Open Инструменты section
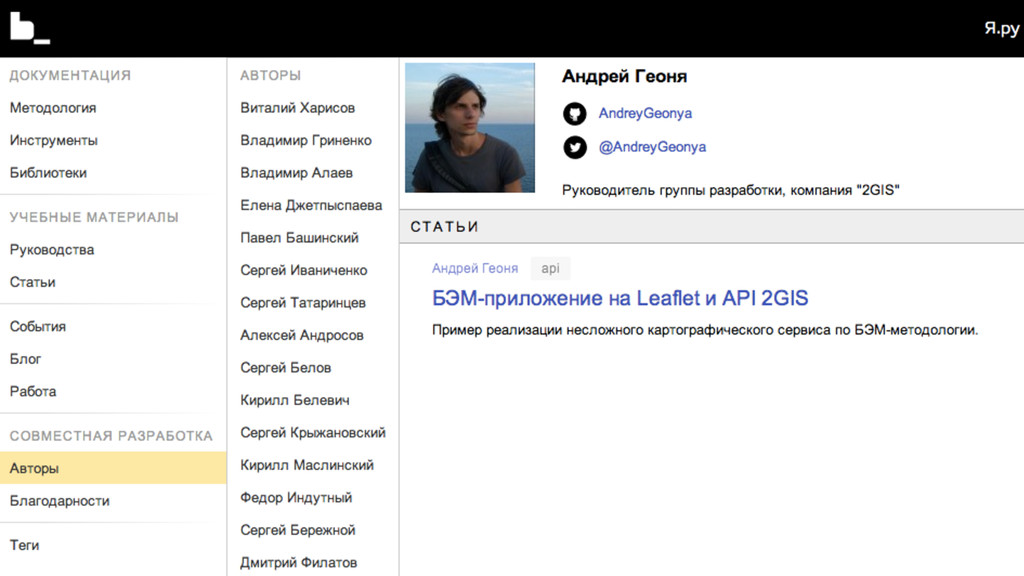This screenshot has height=576, width=1024. pos(54,140)
